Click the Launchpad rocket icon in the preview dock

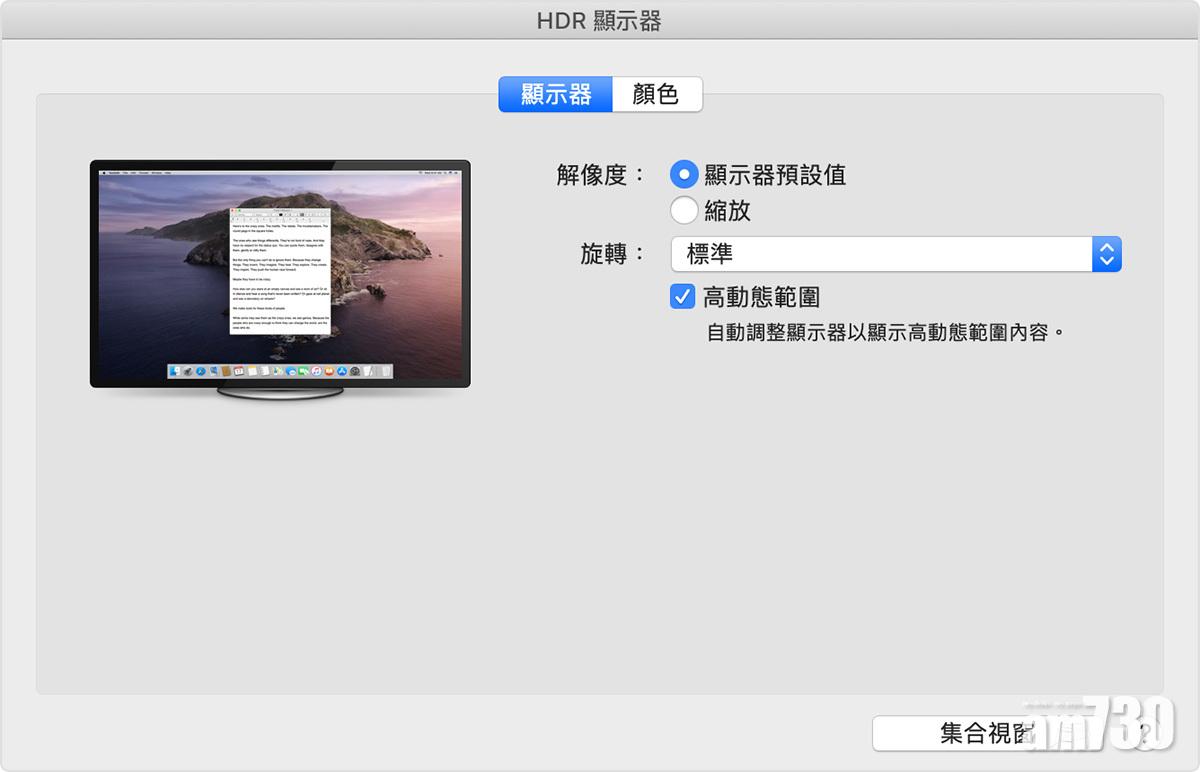[187, 371]
